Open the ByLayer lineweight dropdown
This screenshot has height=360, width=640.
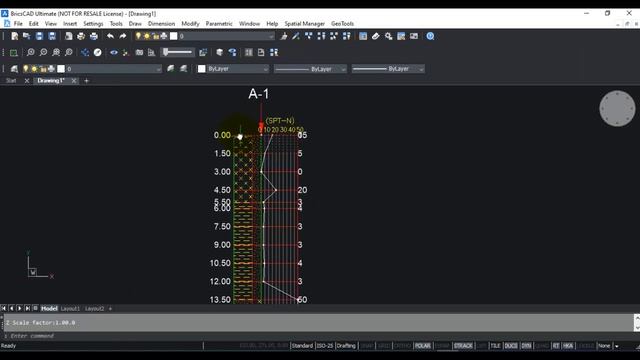(421, 69)
